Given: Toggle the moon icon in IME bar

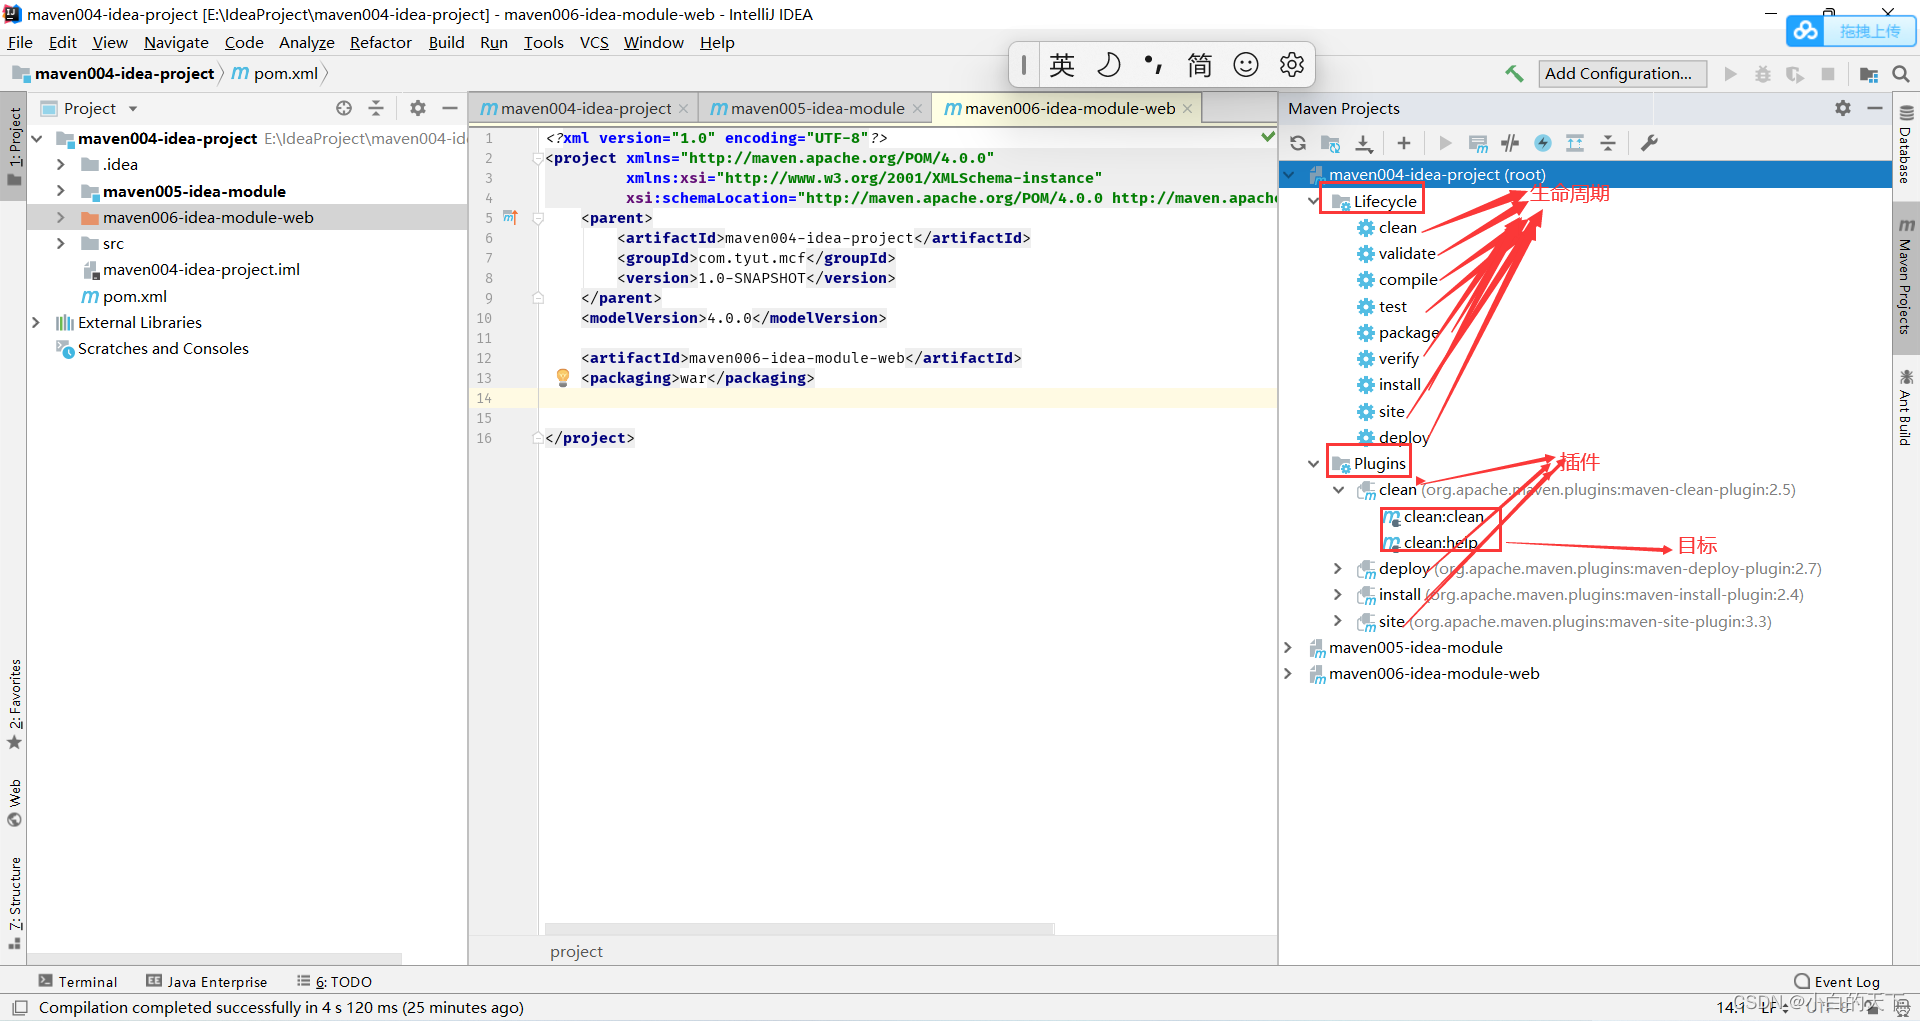Looking at the screenshot, I should 1108,65.
